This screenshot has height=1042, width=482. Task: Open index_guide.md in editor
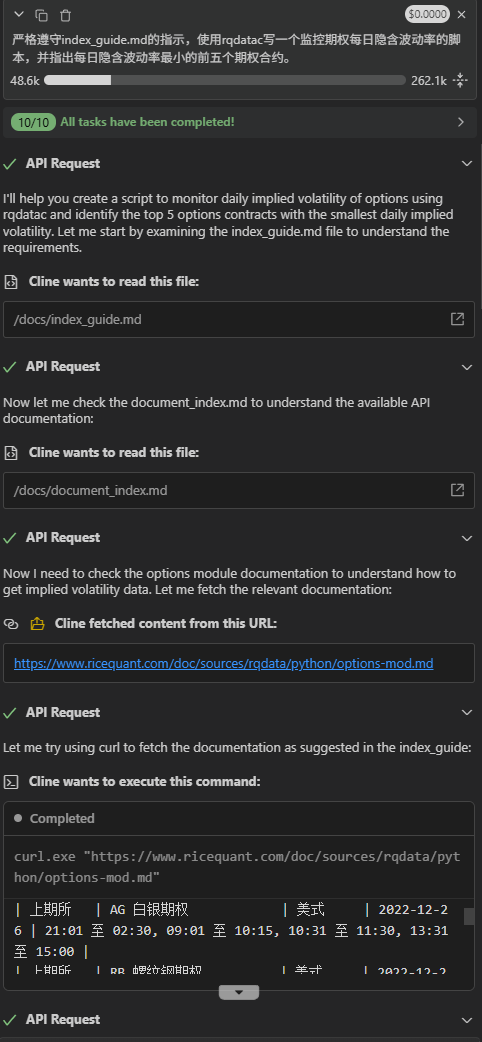[457, 320]
